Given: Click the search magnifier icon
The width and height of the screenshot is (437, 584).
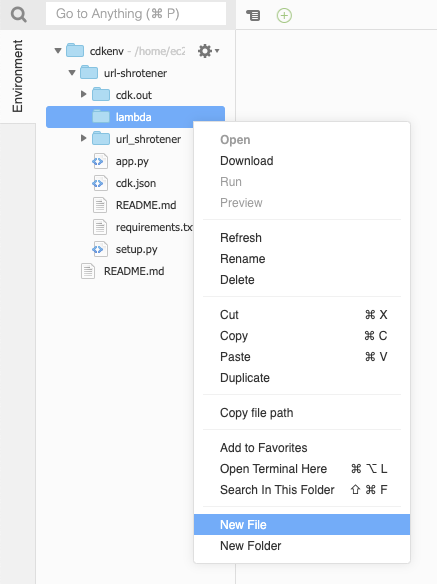Looking at the screenshot, I should (19, 15).
